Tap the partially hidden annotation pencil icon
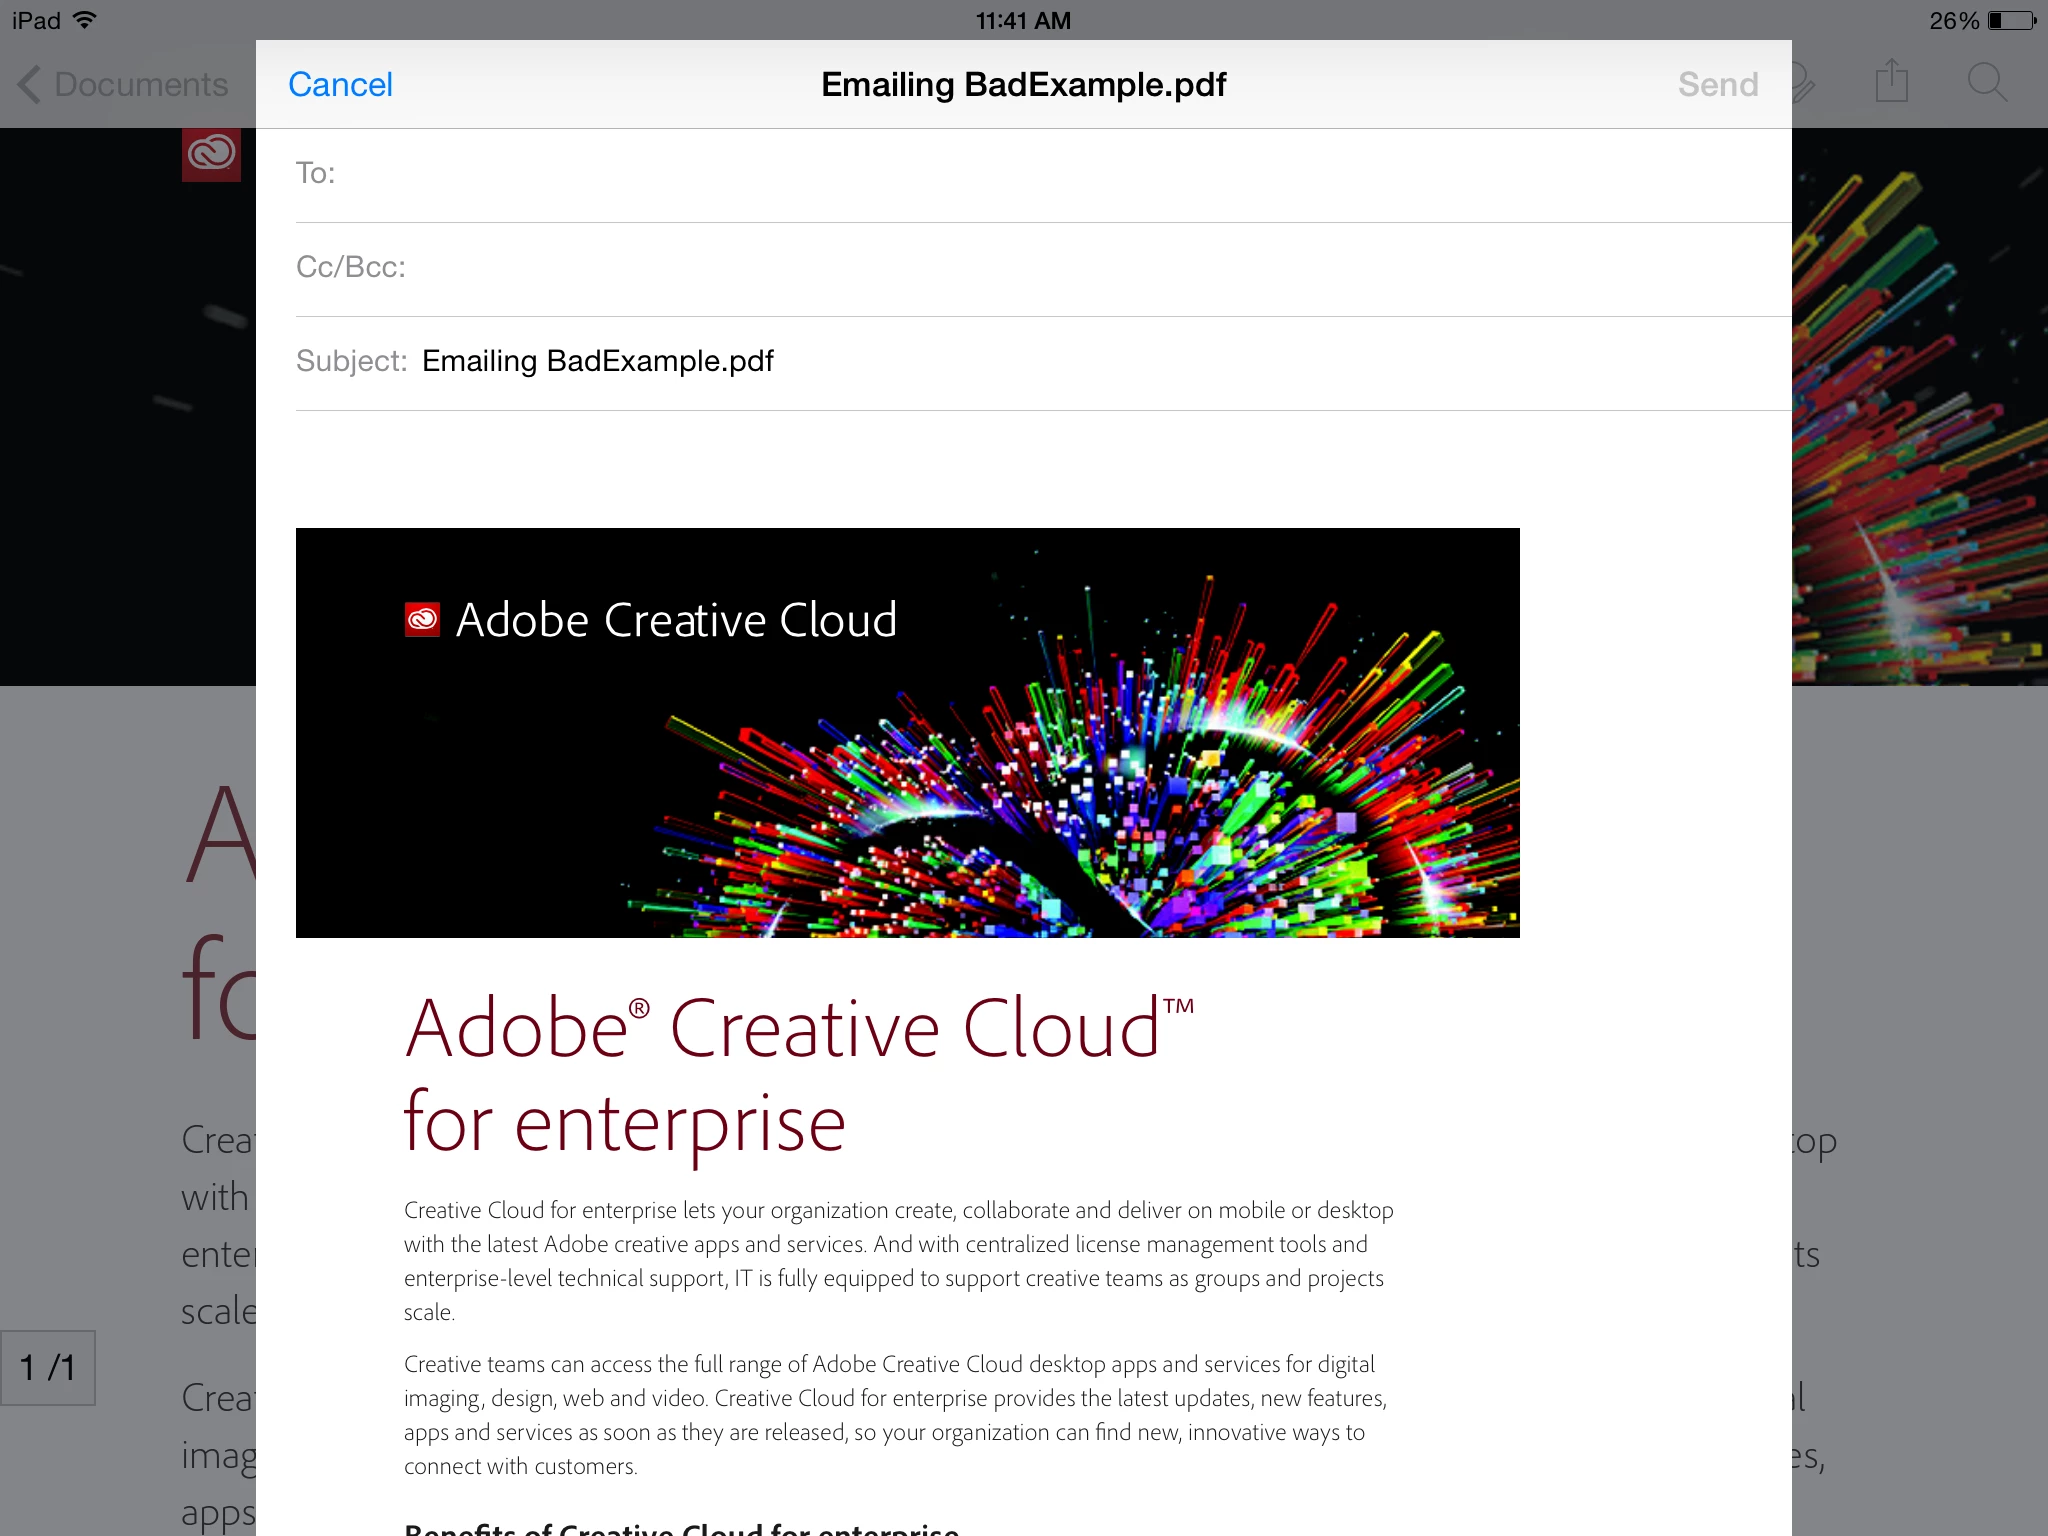The width and height of the screenshot is (2048, 1536). pos(1804,84)
